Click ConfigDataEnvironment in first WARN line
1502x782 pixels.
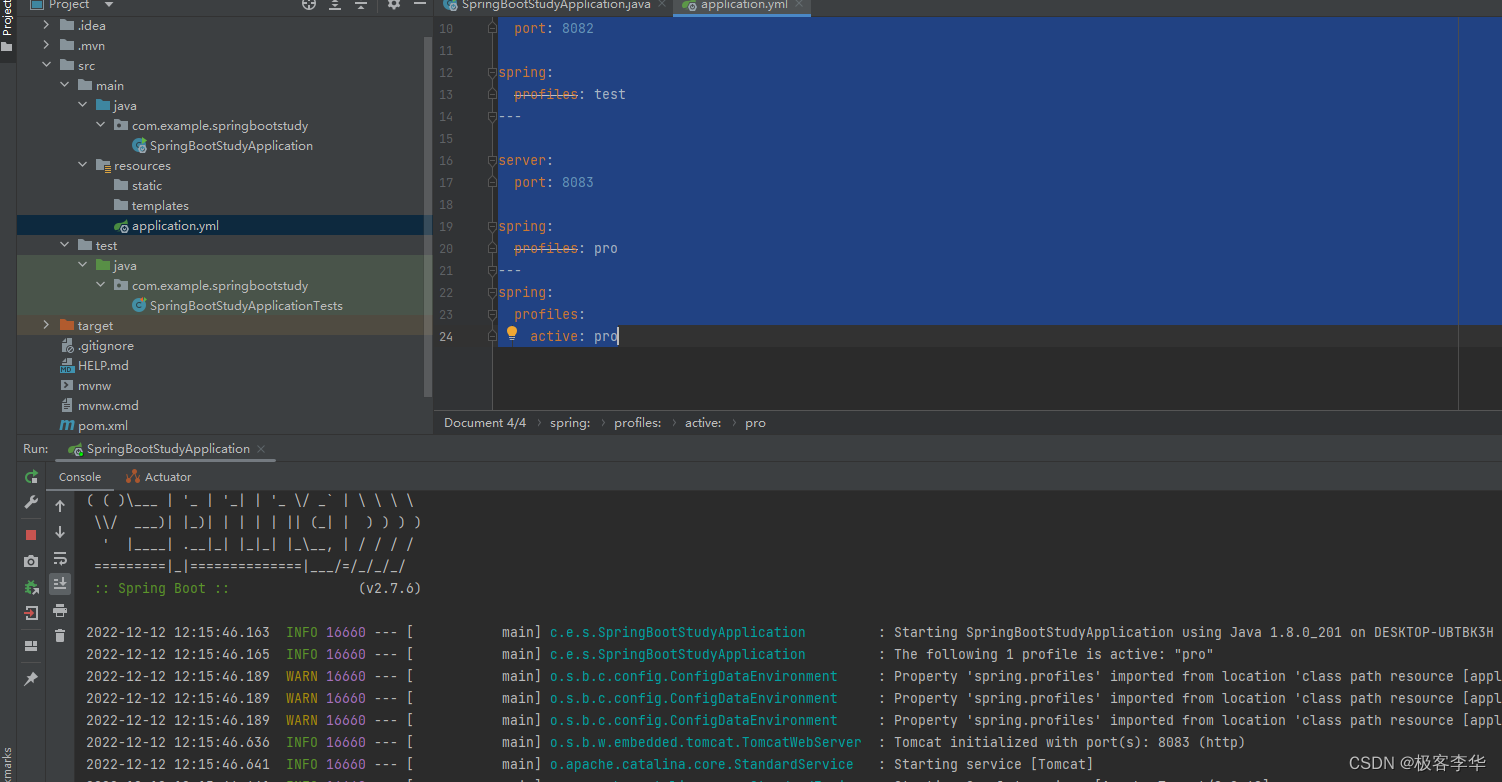click(x=694, y=676)
